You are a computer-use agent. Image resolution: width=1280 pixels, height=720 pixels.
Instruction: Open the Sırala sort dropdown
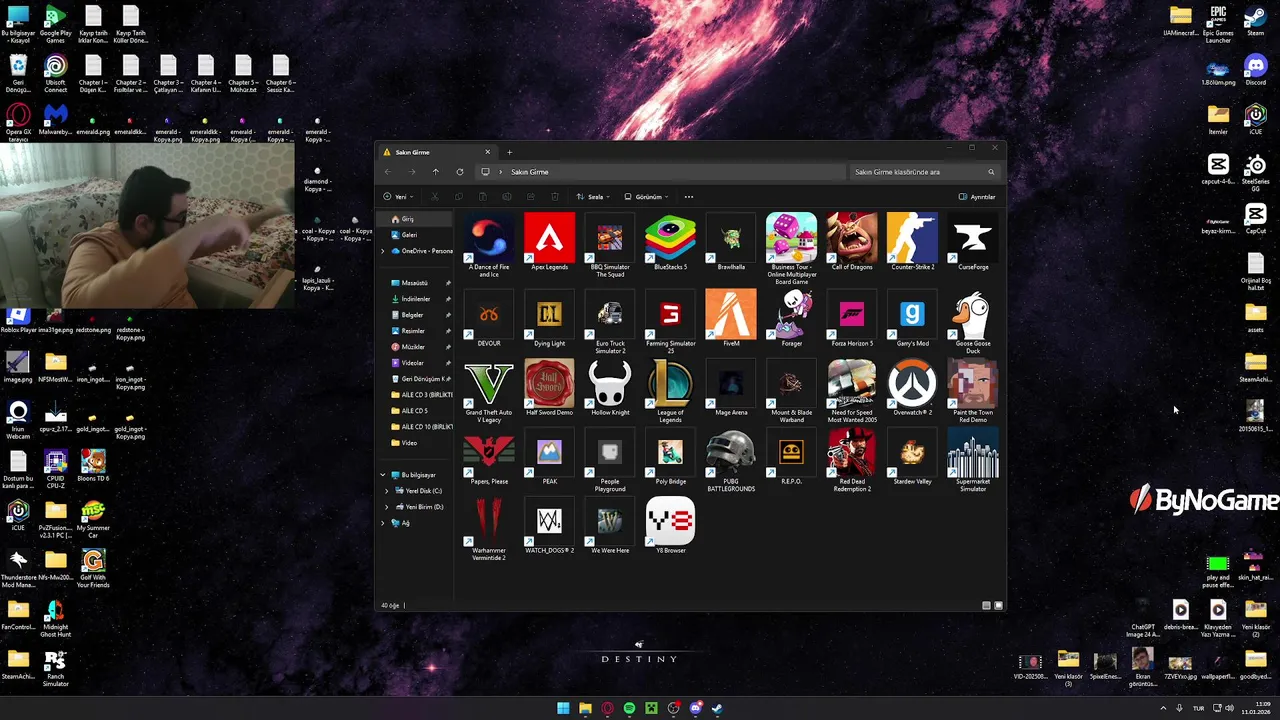(x=594, y=197)
